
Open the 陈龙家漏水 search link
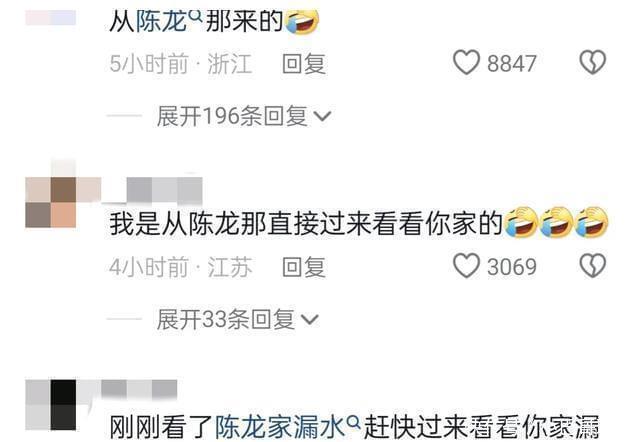coord(281,427)
